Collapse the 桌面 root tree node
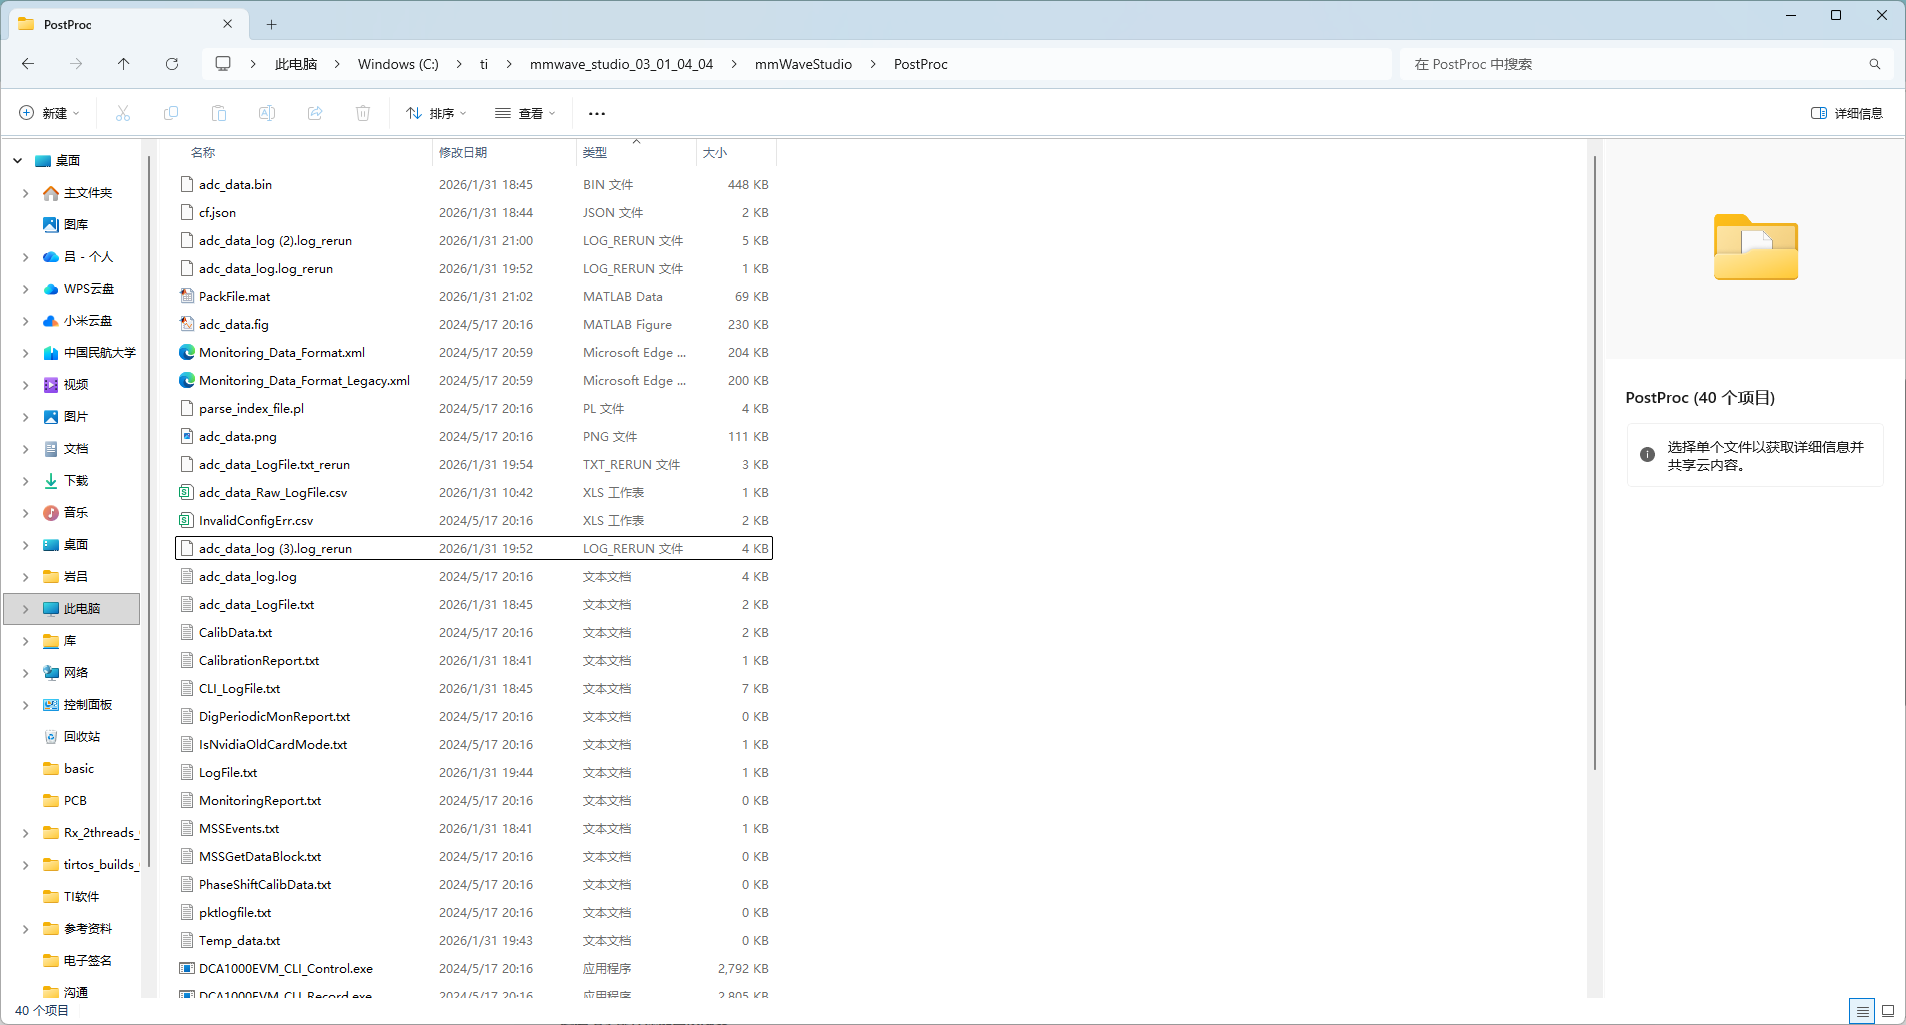 17,160
